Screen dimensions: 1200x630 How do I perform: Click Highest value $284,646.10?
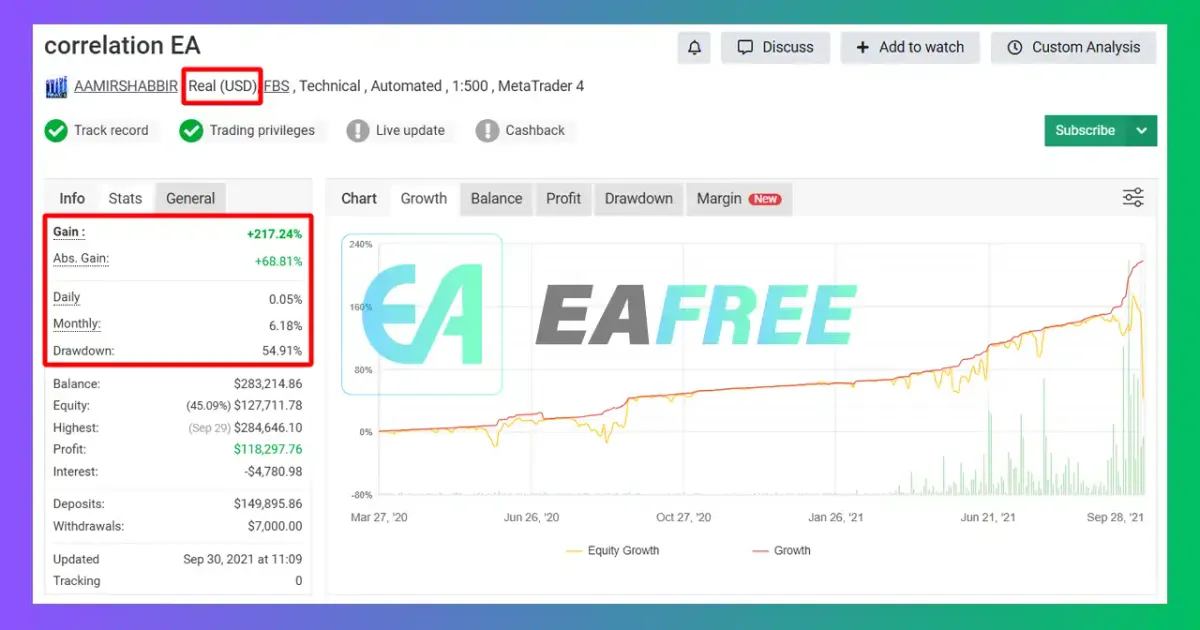tap(268, 428)
